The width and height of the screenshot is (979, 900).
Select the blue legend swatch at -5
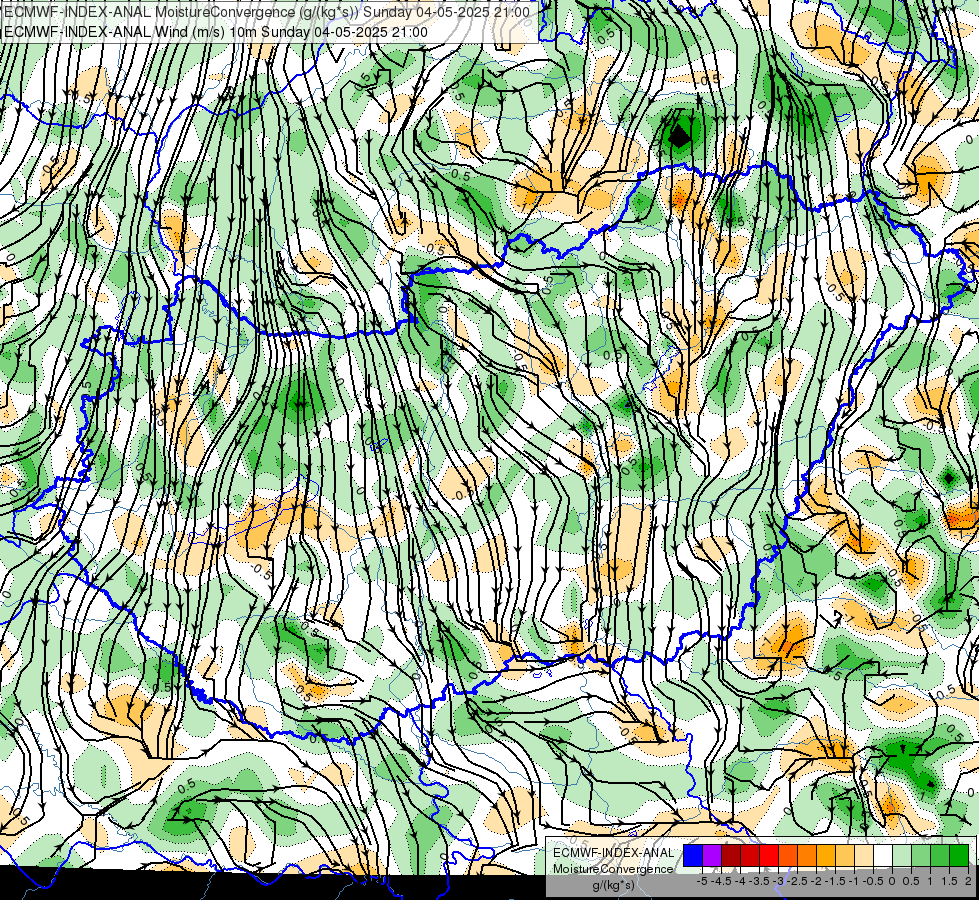pyautogui.click(x=693, y=856)
